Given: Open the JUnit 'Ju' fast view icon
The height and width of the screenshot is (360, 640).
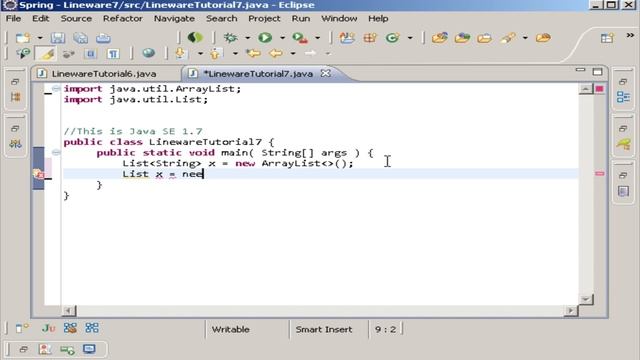Looking at the screenshot, I should (x=49, y=328).
